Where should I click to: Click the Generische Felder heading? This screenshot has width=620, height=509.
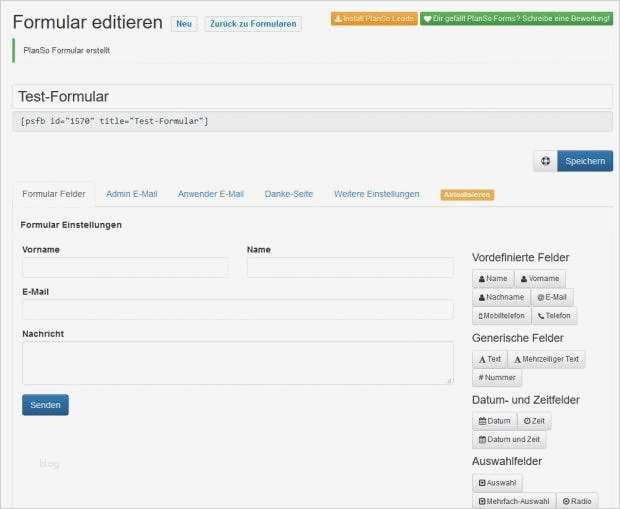[x=518, y=338]
